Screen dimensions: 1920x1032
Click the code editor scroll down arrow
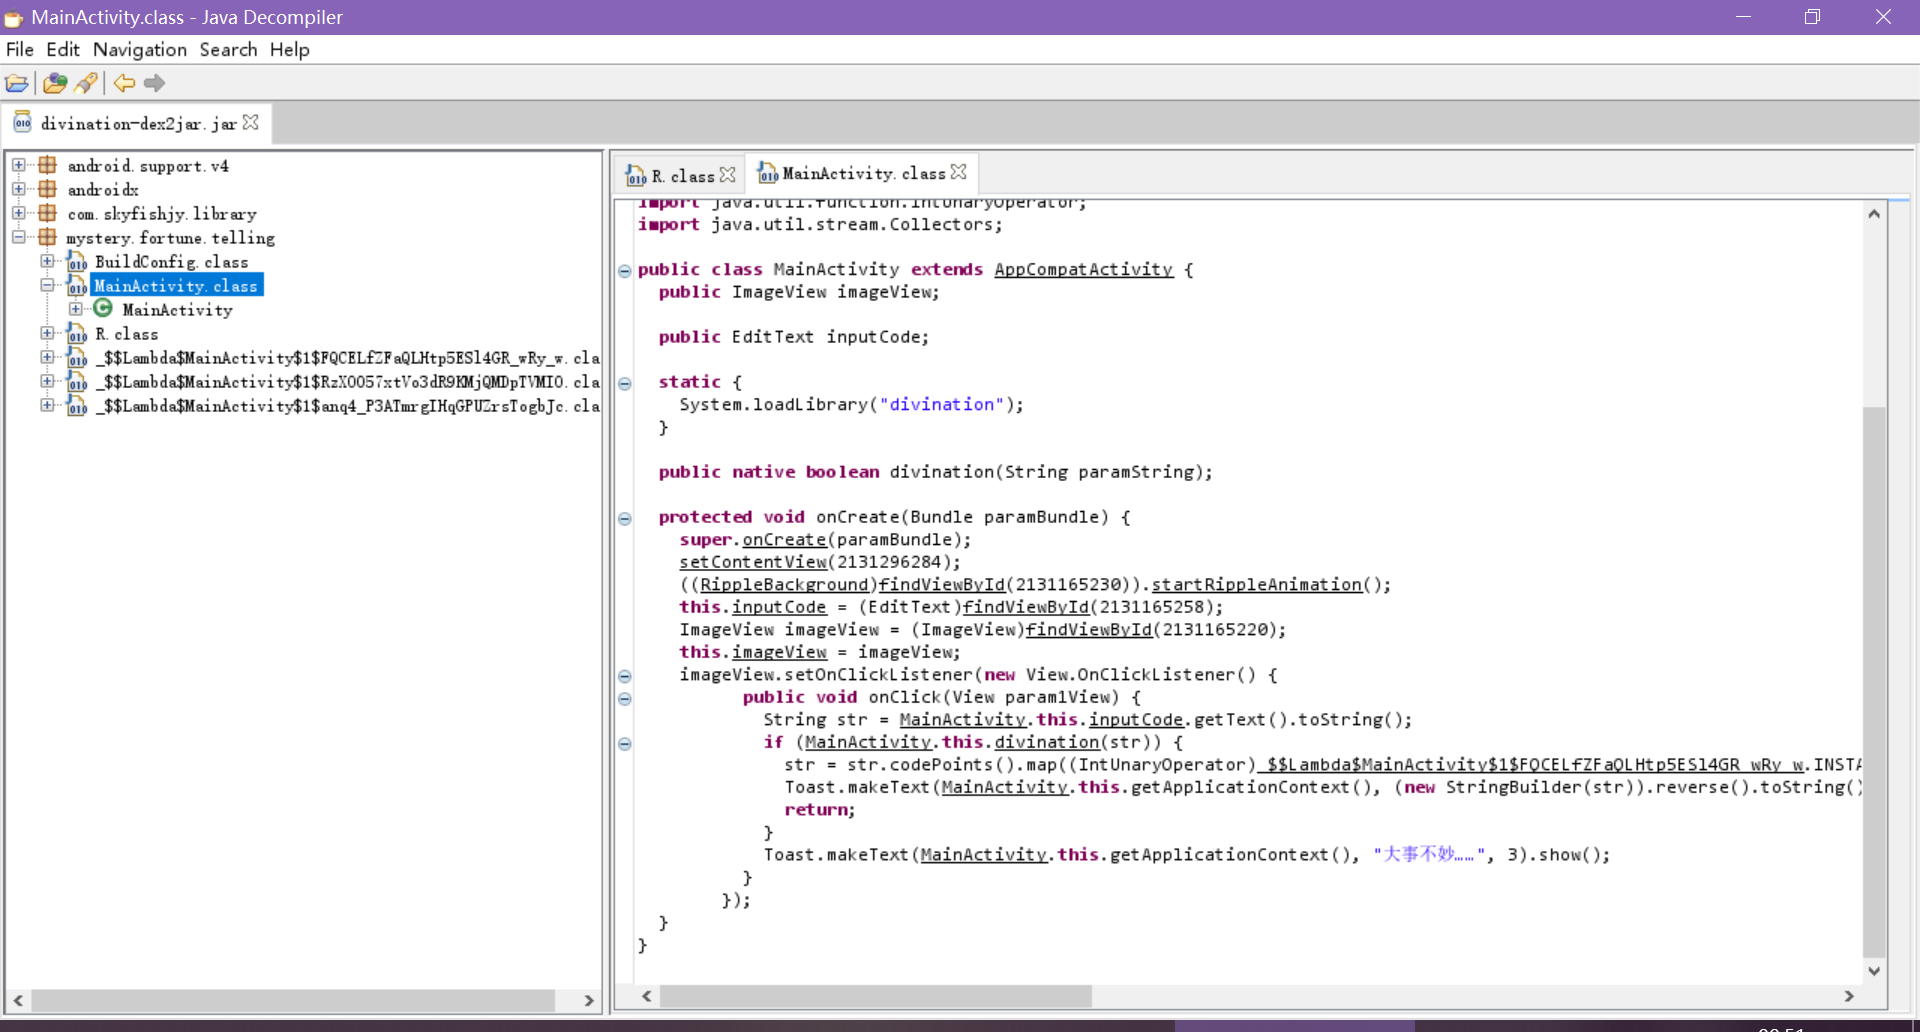[1874, 970]
